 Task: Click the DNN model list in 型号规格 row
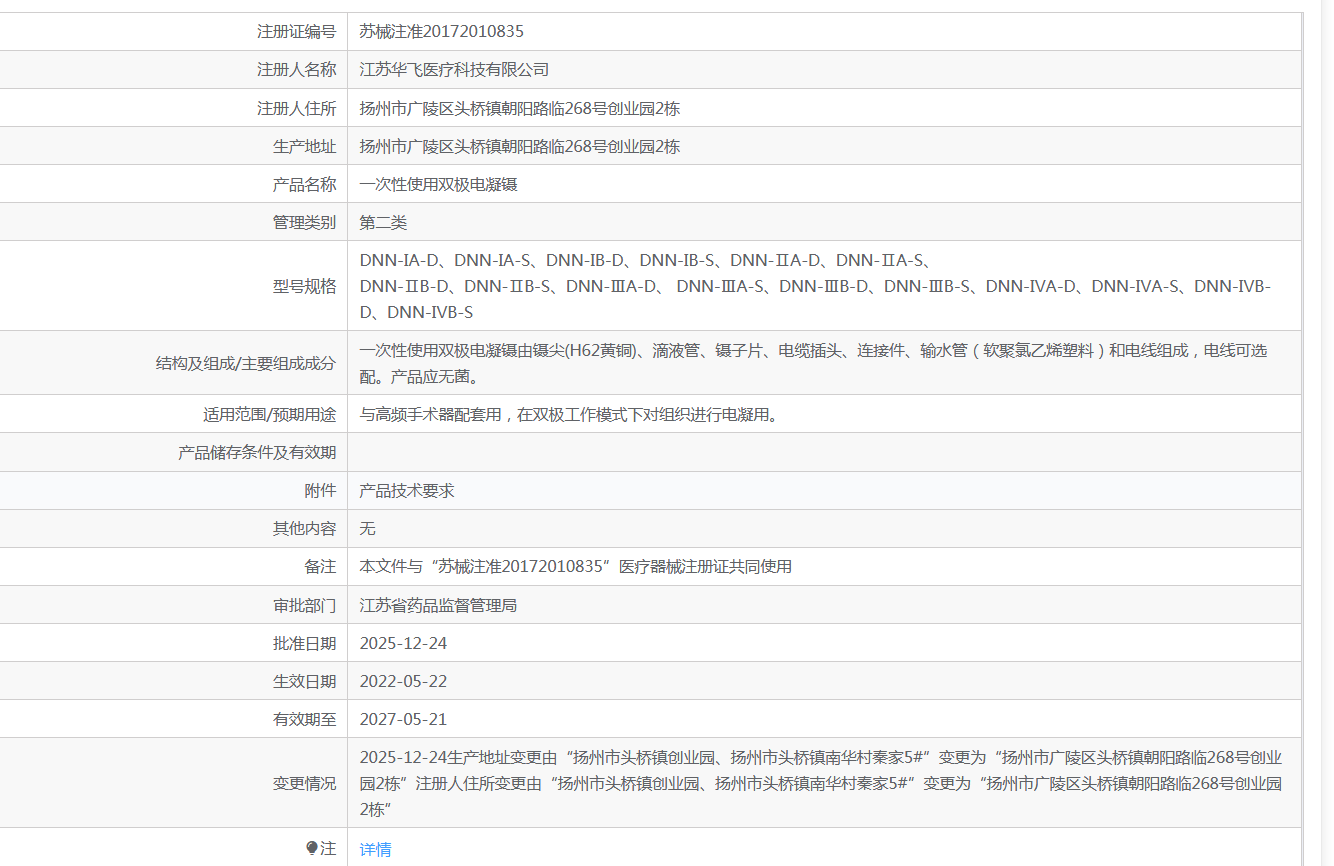click(815, 286)
